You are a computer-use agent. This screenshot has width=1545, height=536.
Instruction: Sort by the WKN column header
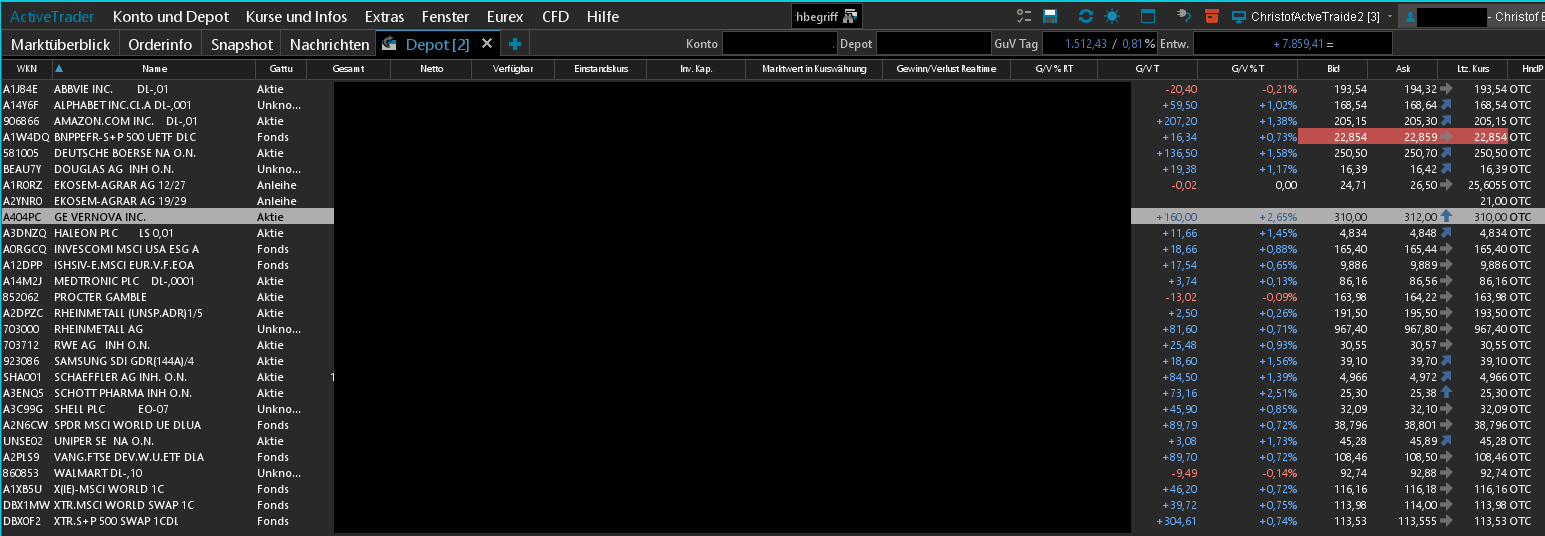click(27, 69)
